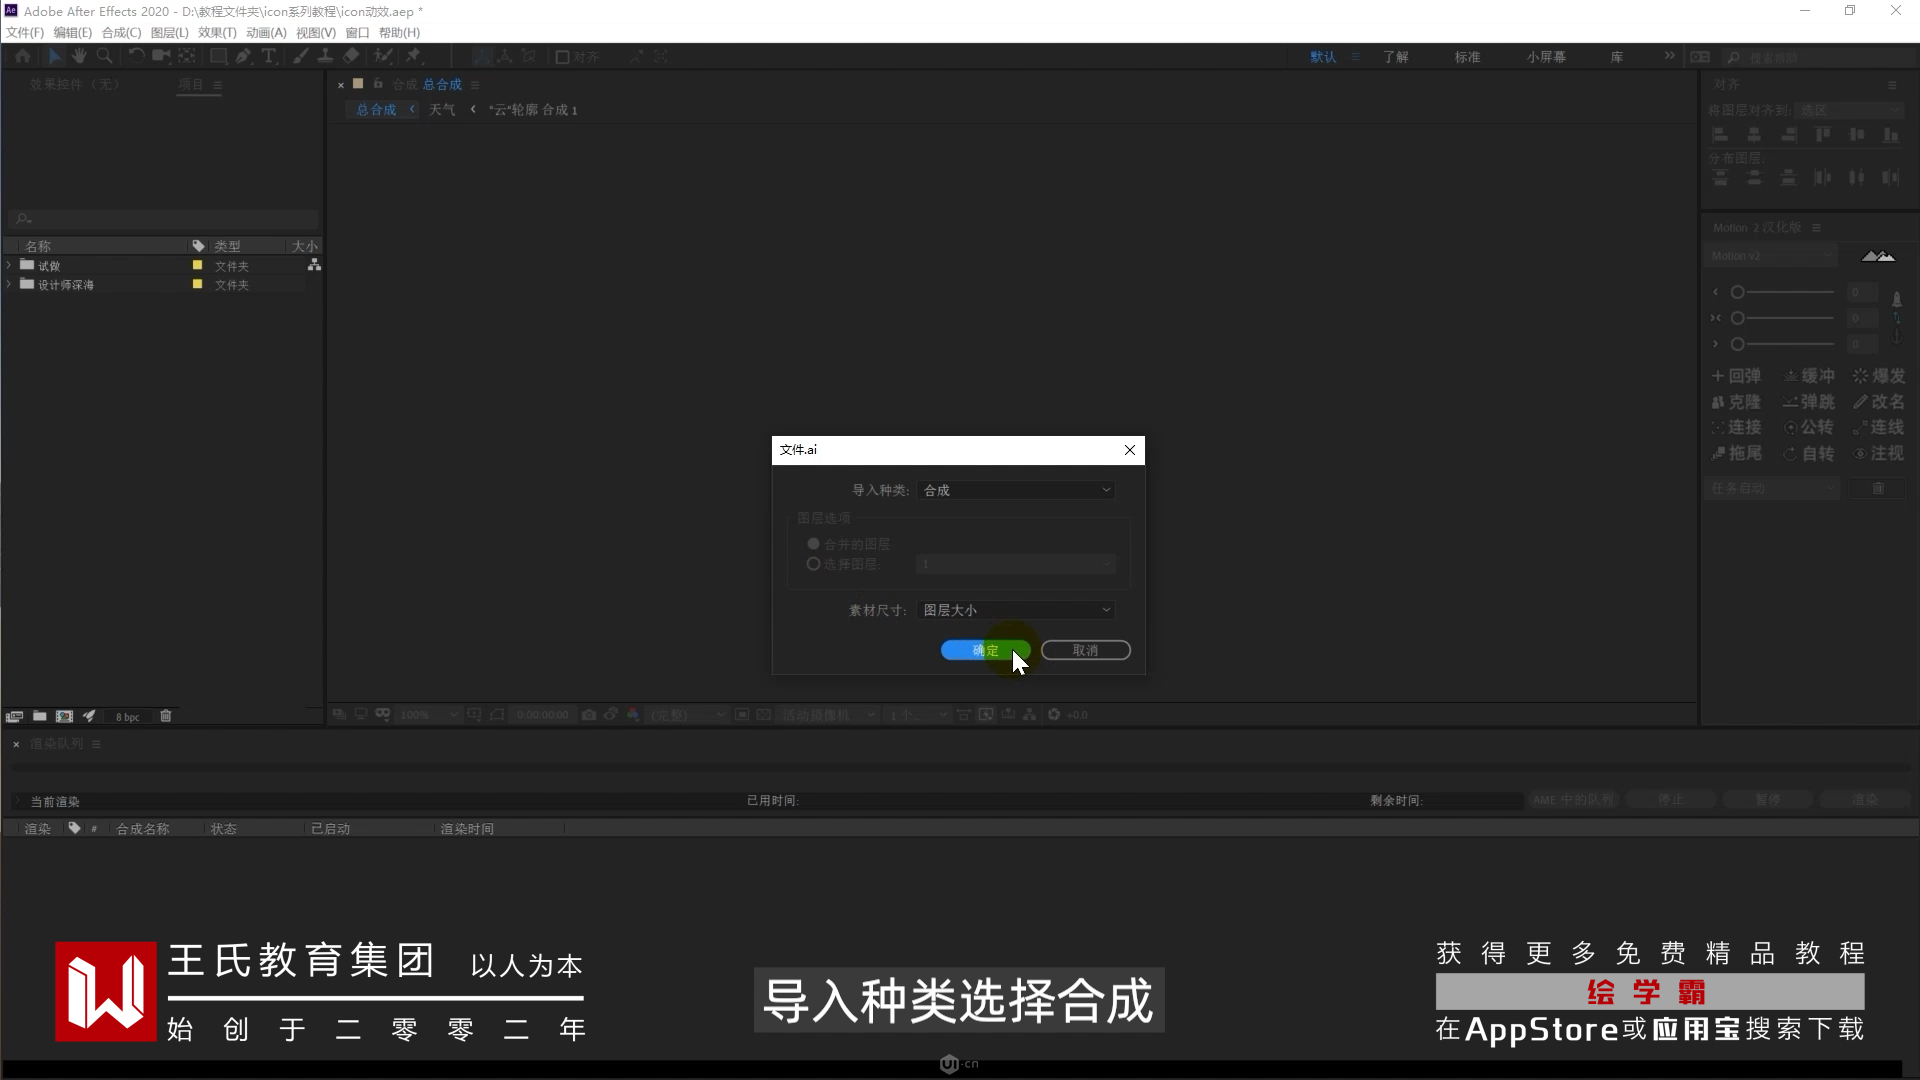The image size is (1920, 1080).
Task: Select the 合并的图层 radio option
Action: (813, 544)
